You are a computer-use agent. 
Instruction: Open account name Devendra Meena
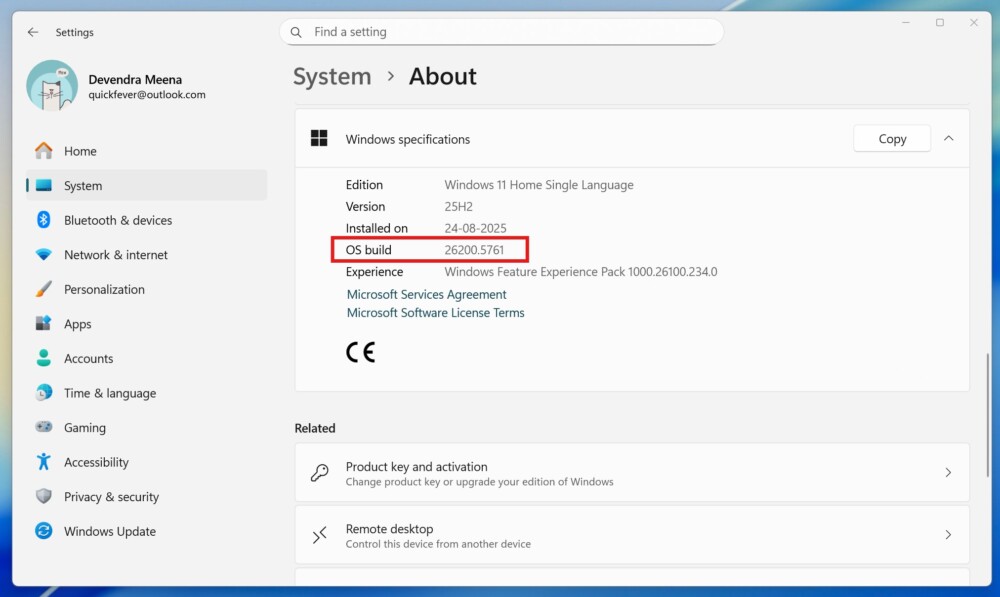tap(135, 80)
